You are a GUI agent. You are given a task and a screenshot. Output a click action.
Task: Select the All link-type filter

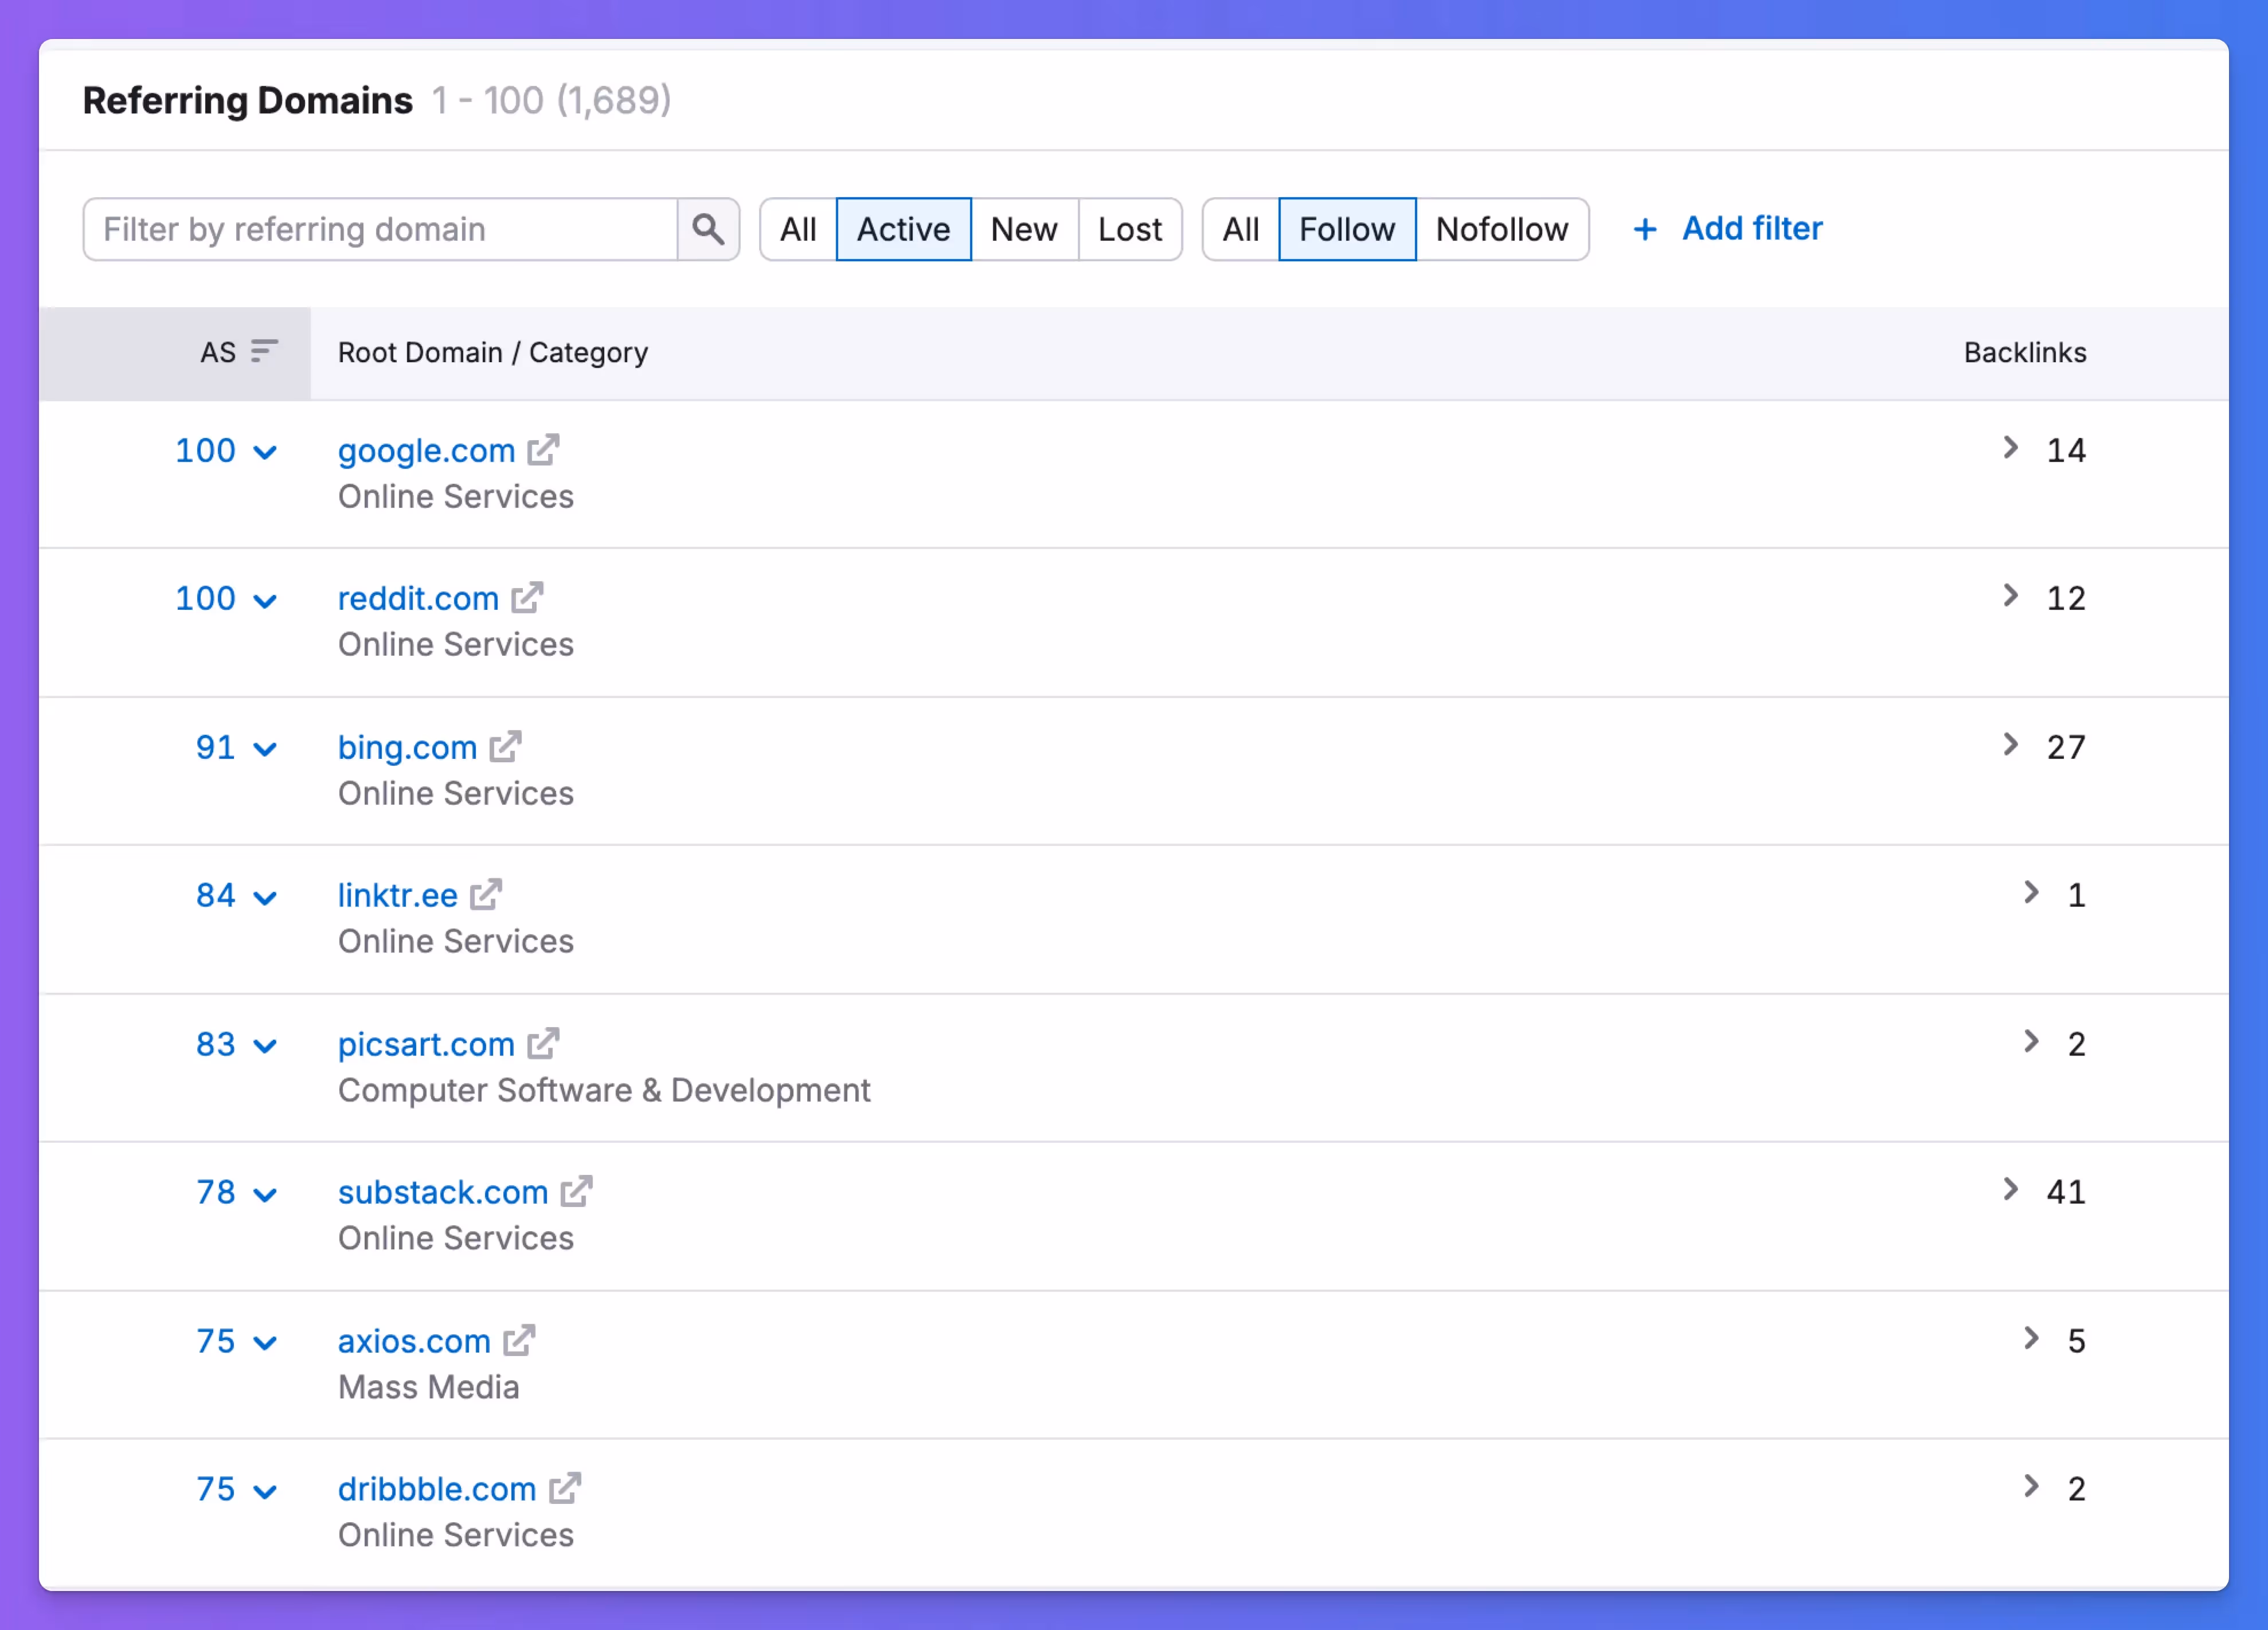1241,229
